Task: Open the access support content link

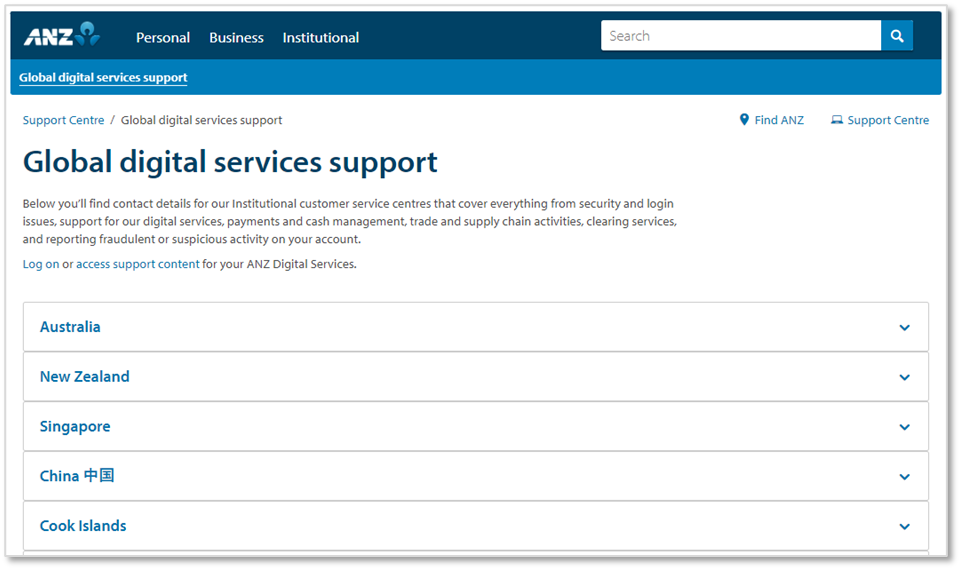Action: 138,265
